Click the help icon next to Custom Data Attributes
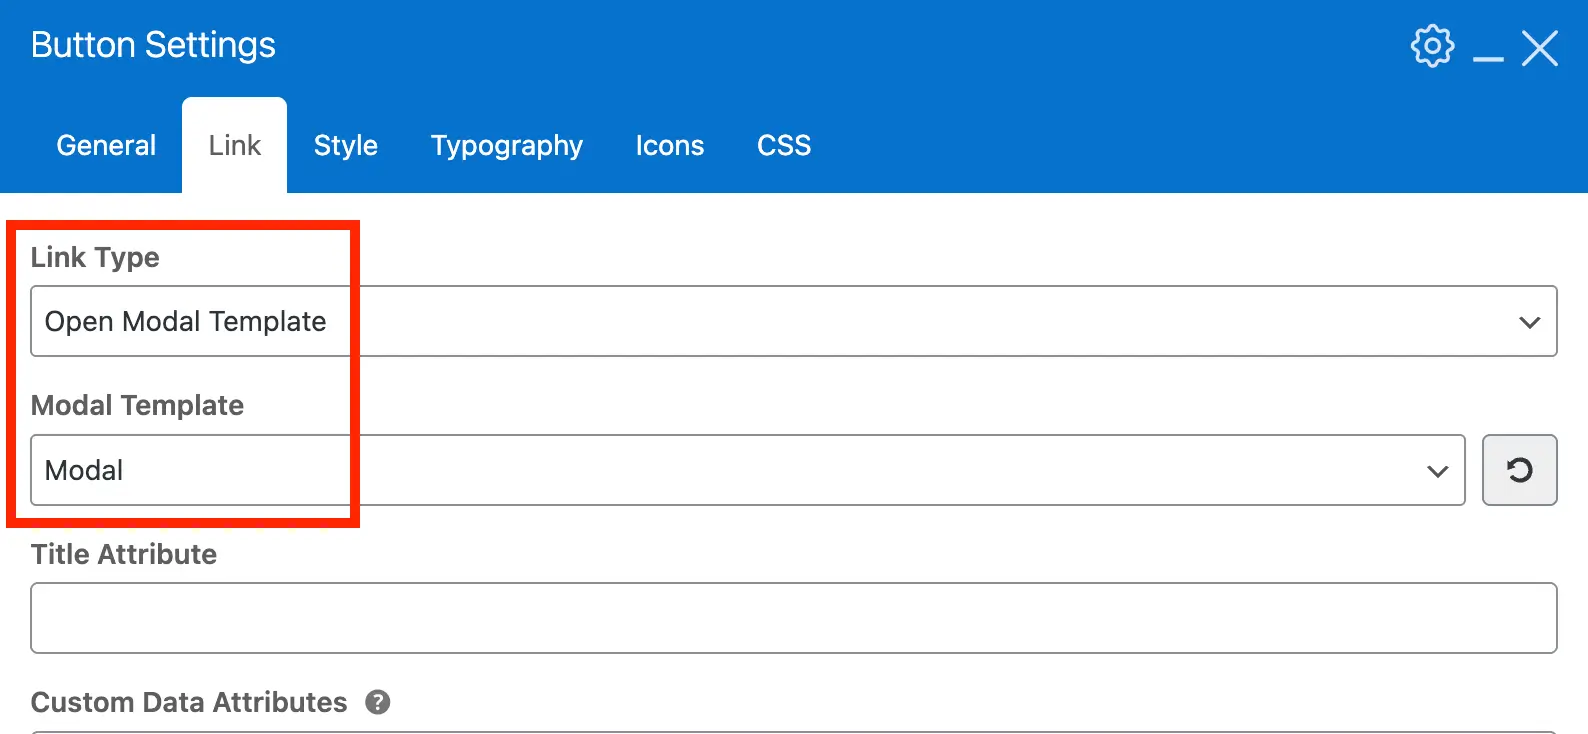1588x734 pixels. coord(378,703)
